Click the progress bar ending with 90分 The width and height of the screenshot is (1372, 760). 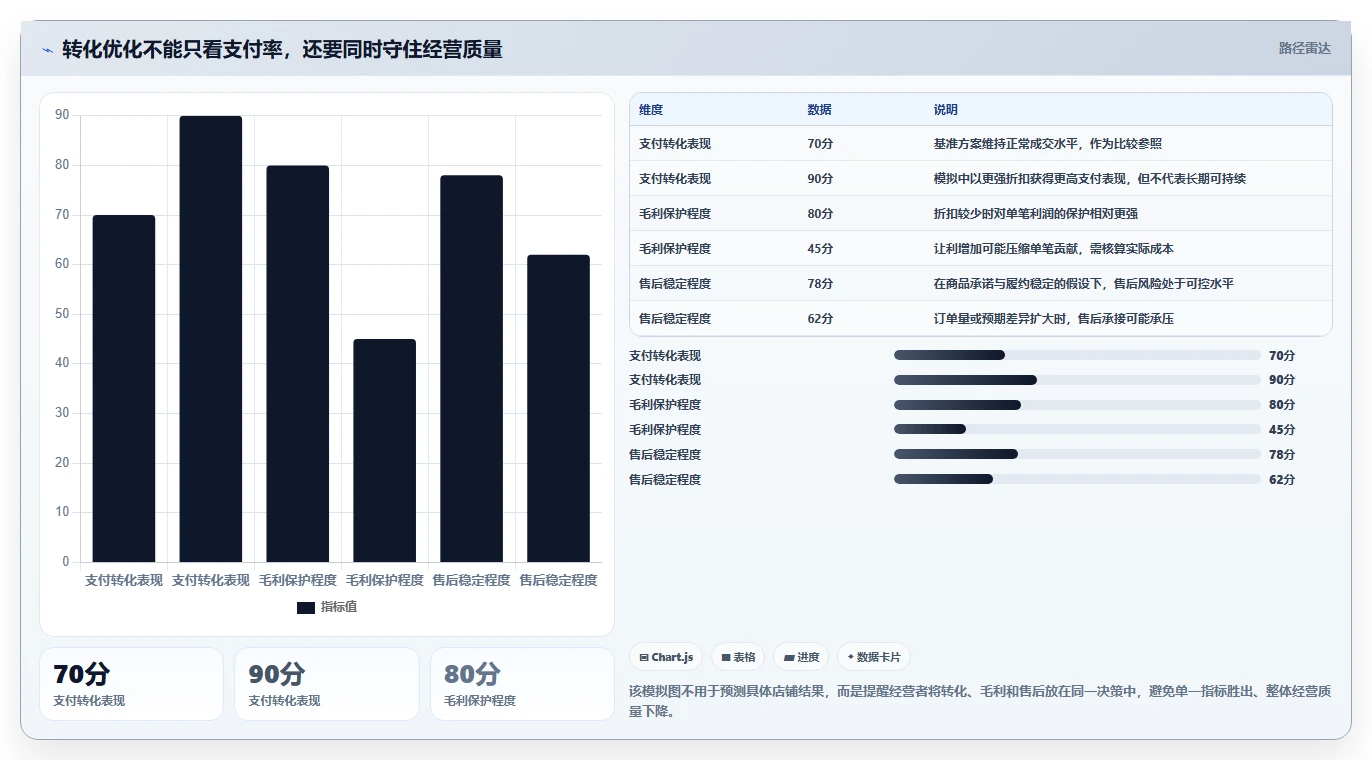(x=1077, y=380)
